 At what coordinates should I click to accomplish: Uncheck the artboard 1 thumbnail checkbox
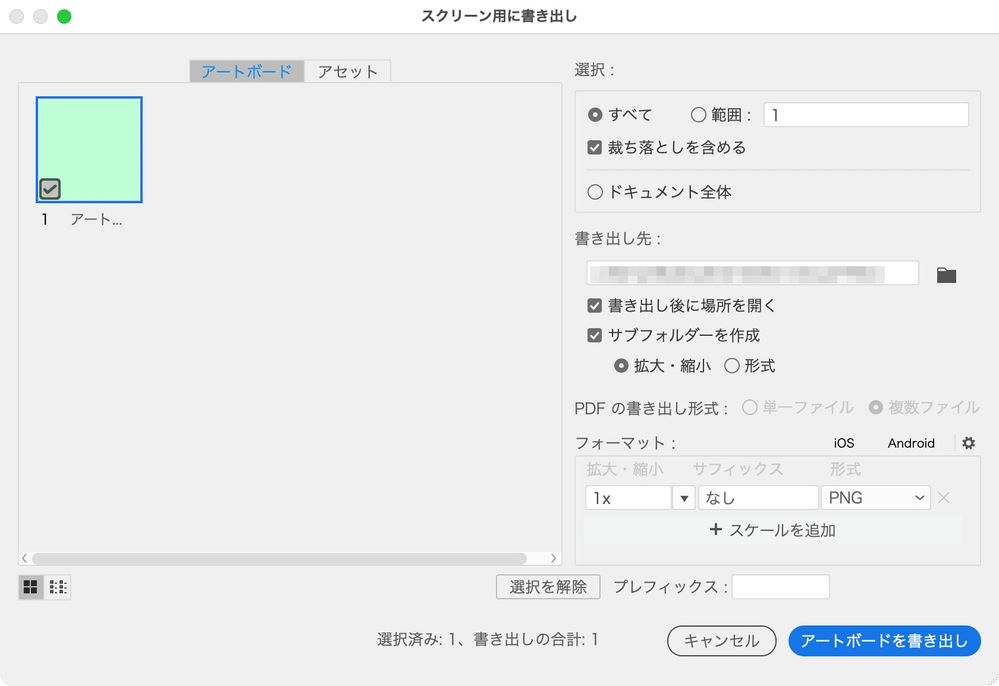[50, 189]
